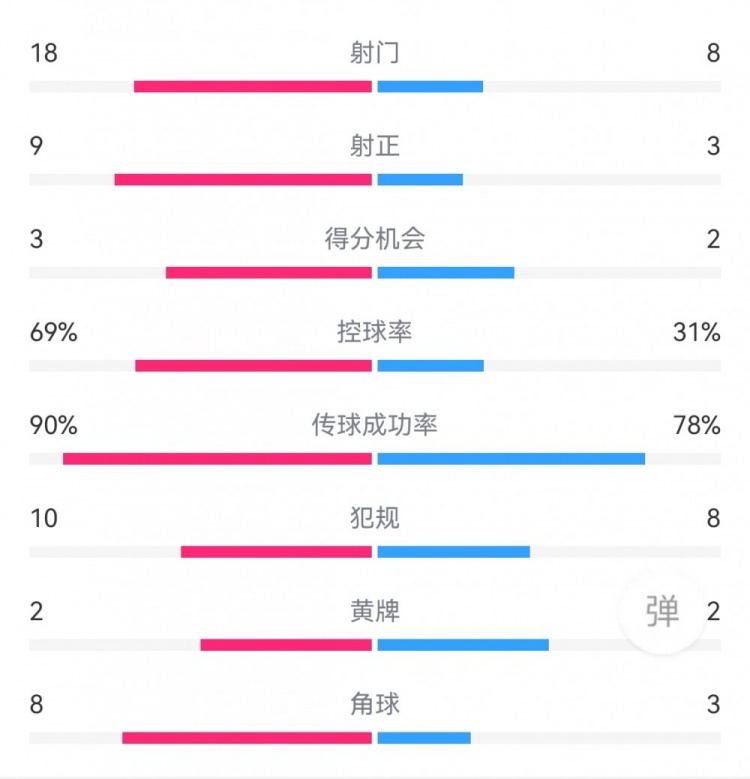This screenshot has height=779, width=750.
Task: Select the 犯规 stat label
Action: [x=375, y=518]
